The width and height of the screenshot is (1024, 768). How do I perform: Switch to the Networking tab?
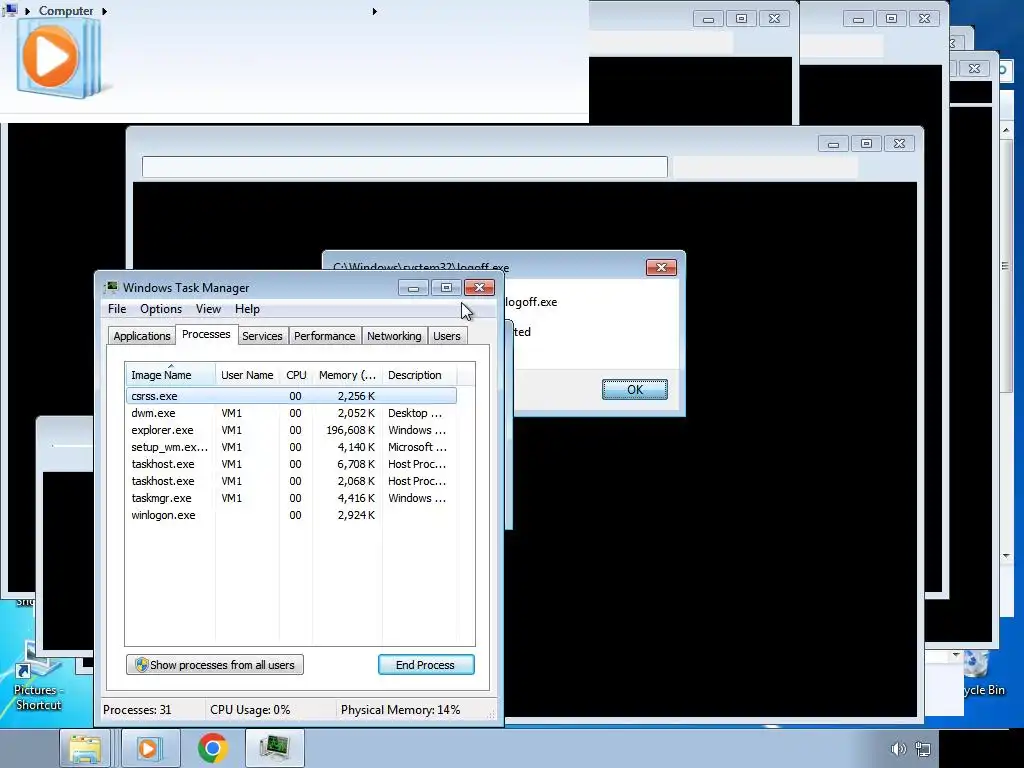coord(394,336)
